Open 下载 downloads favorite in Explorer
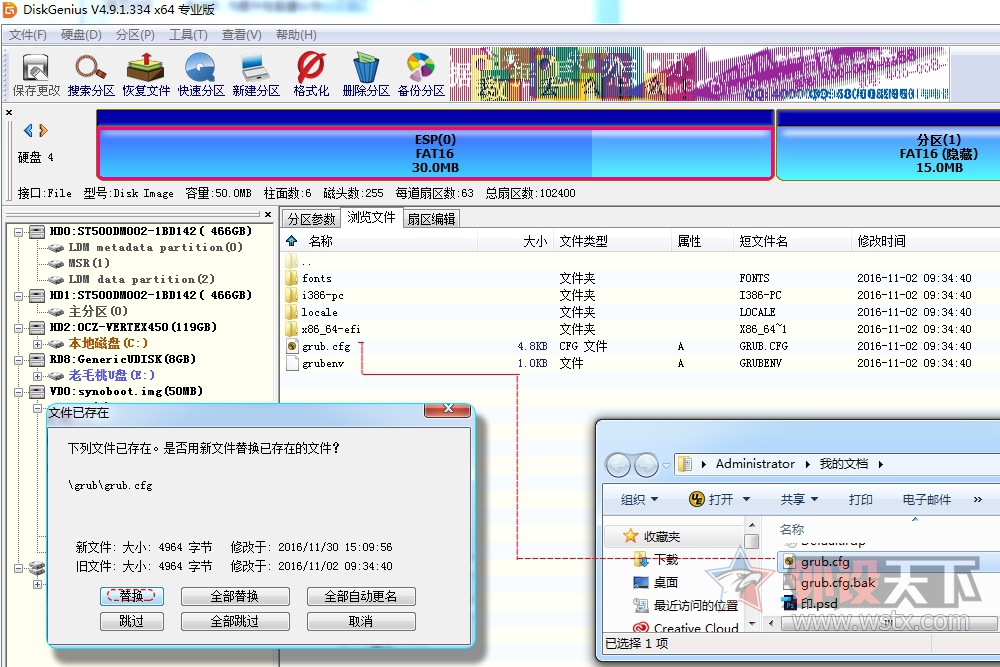This screenshot has height=667, width=1000. pyautogui.click(x=656, y=560)
